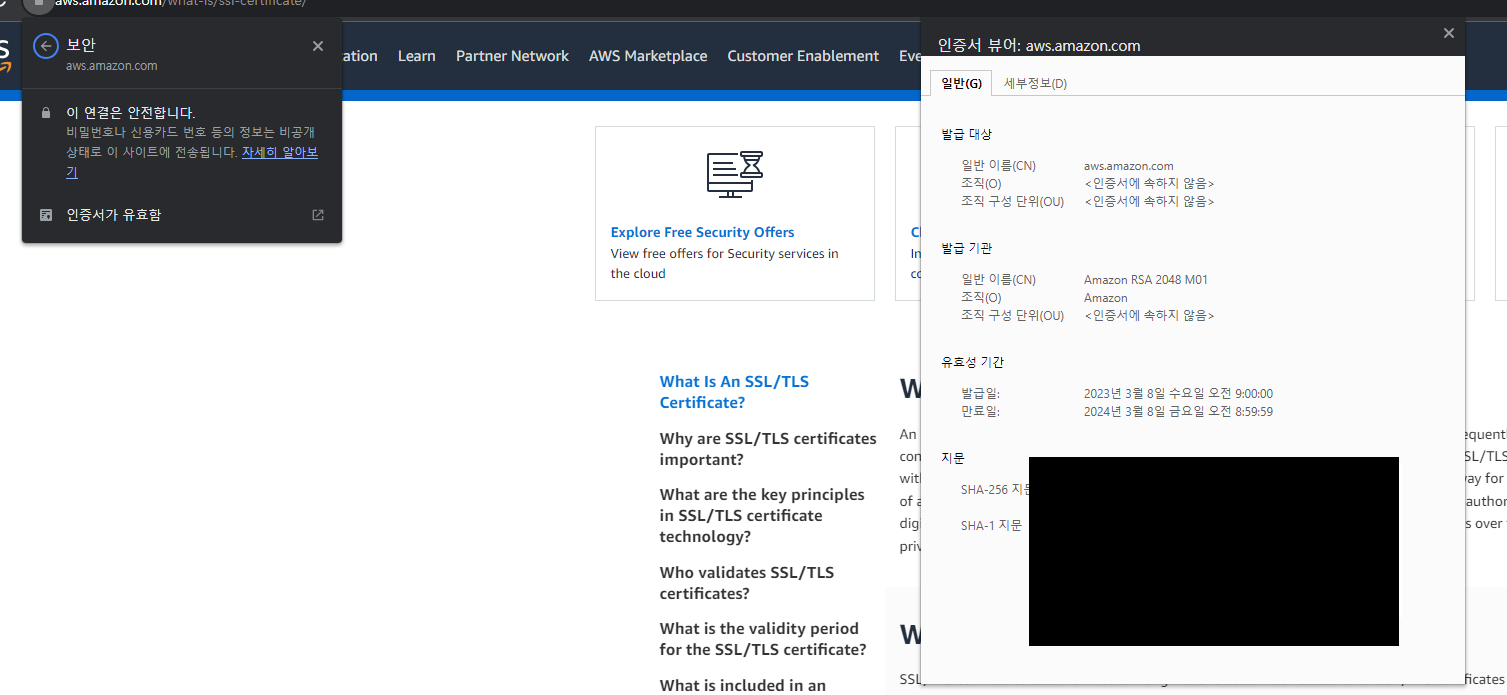Click the certificate icon beside 인증서가 유효함
The height and width of the screenshot is (695, 1507).
pos(46,215)
